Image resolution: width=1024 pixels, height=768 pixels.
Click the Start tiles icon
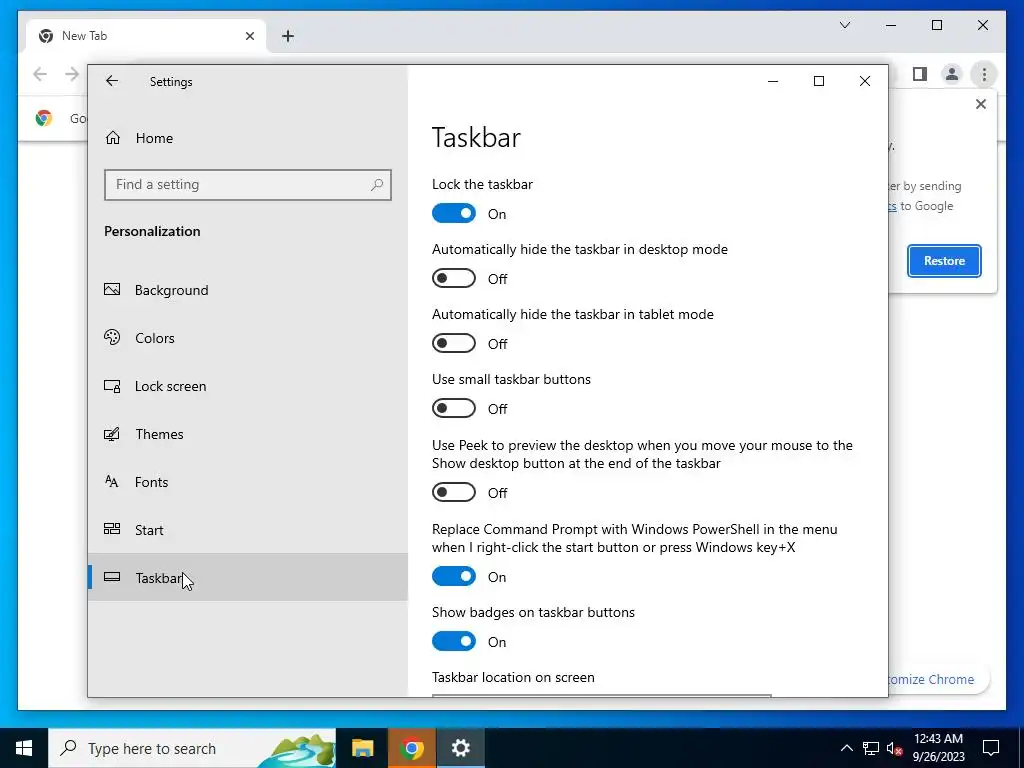(112, 529)
